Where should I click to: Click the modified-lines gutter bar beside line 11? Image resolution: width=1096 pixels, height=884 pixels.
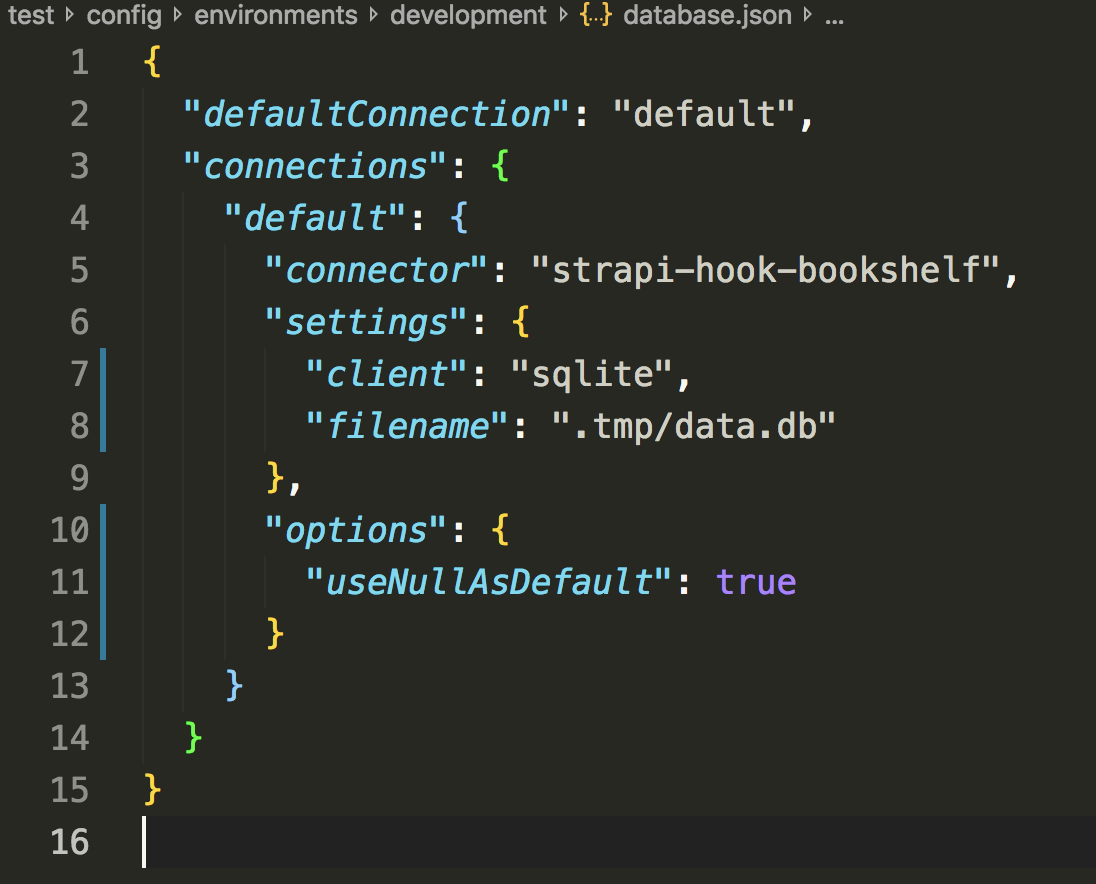pos(103,582)
